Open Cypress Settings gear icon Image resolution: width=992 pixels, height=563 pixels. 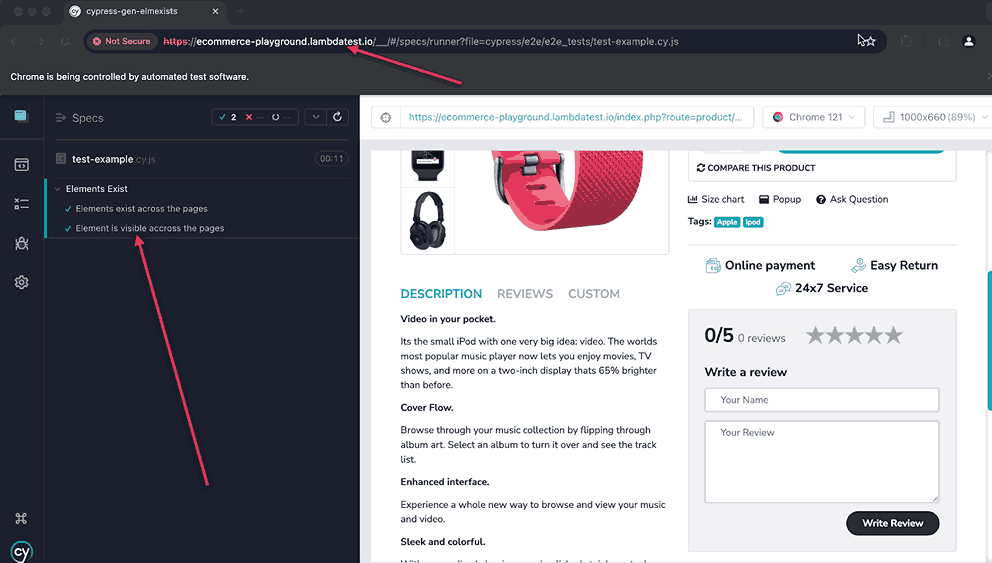(22, 282)
